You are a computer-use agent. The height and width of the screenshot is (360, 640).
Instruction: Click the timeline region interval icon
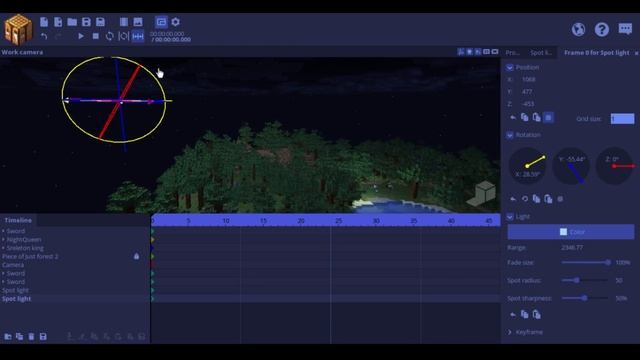123,36
